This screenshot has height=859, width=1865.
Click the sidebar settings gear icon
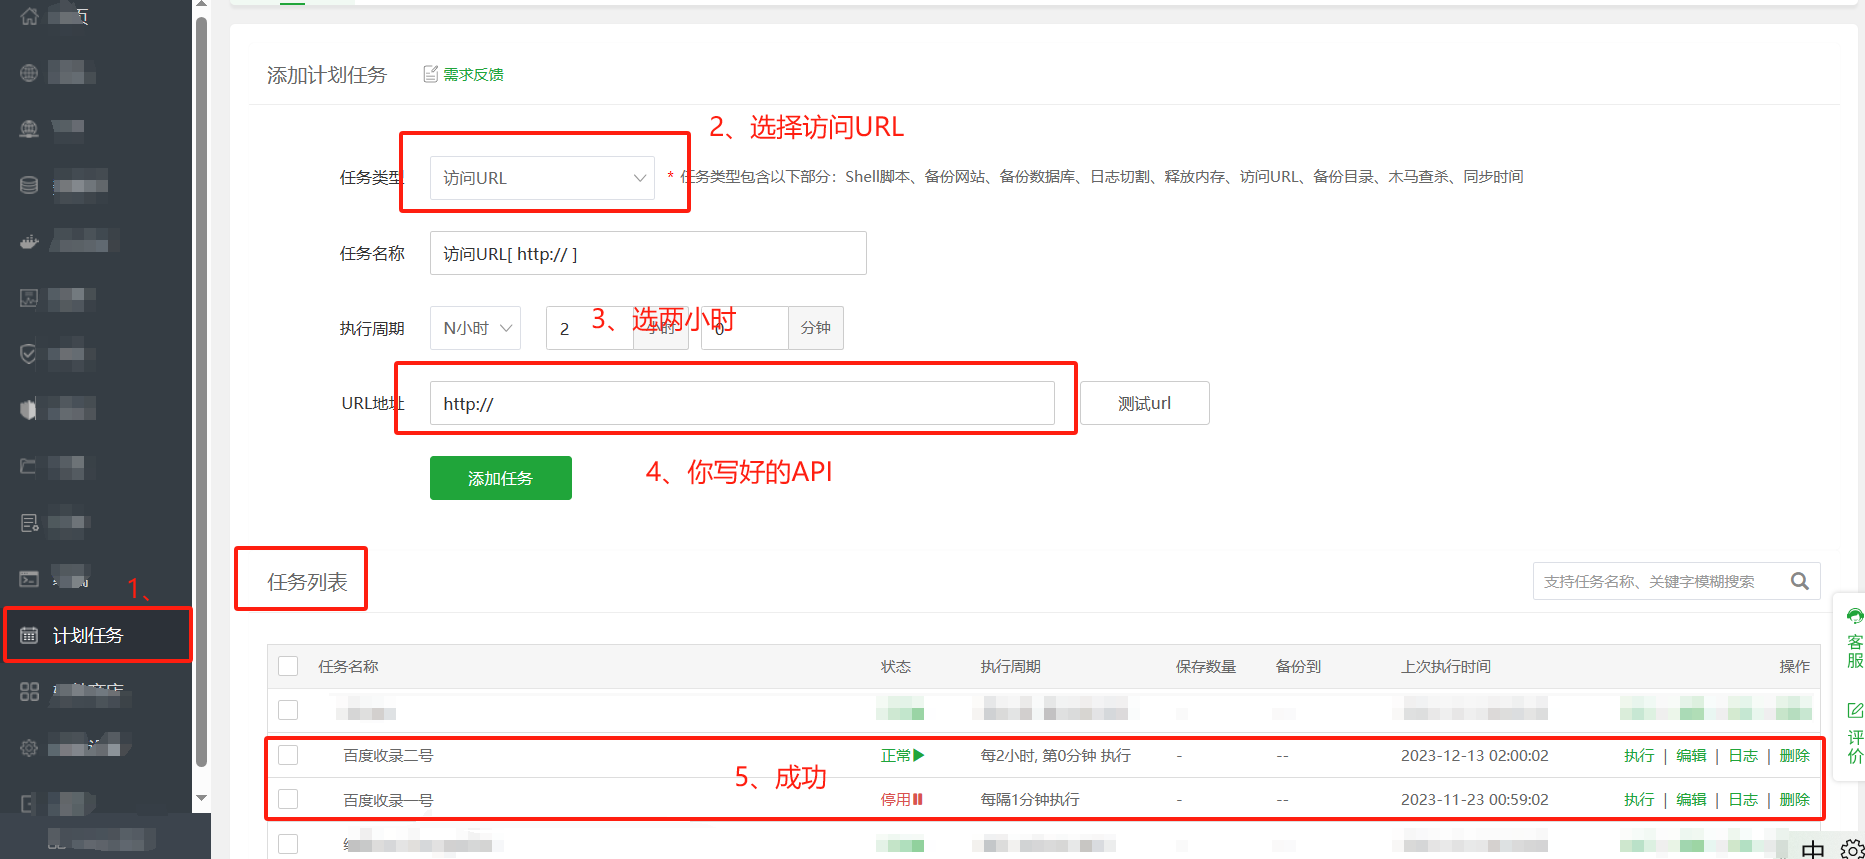click(29, 747)
